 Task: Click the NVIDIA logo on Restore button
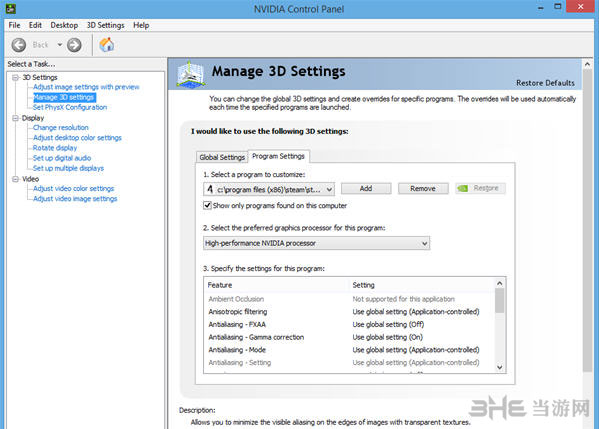463,188
